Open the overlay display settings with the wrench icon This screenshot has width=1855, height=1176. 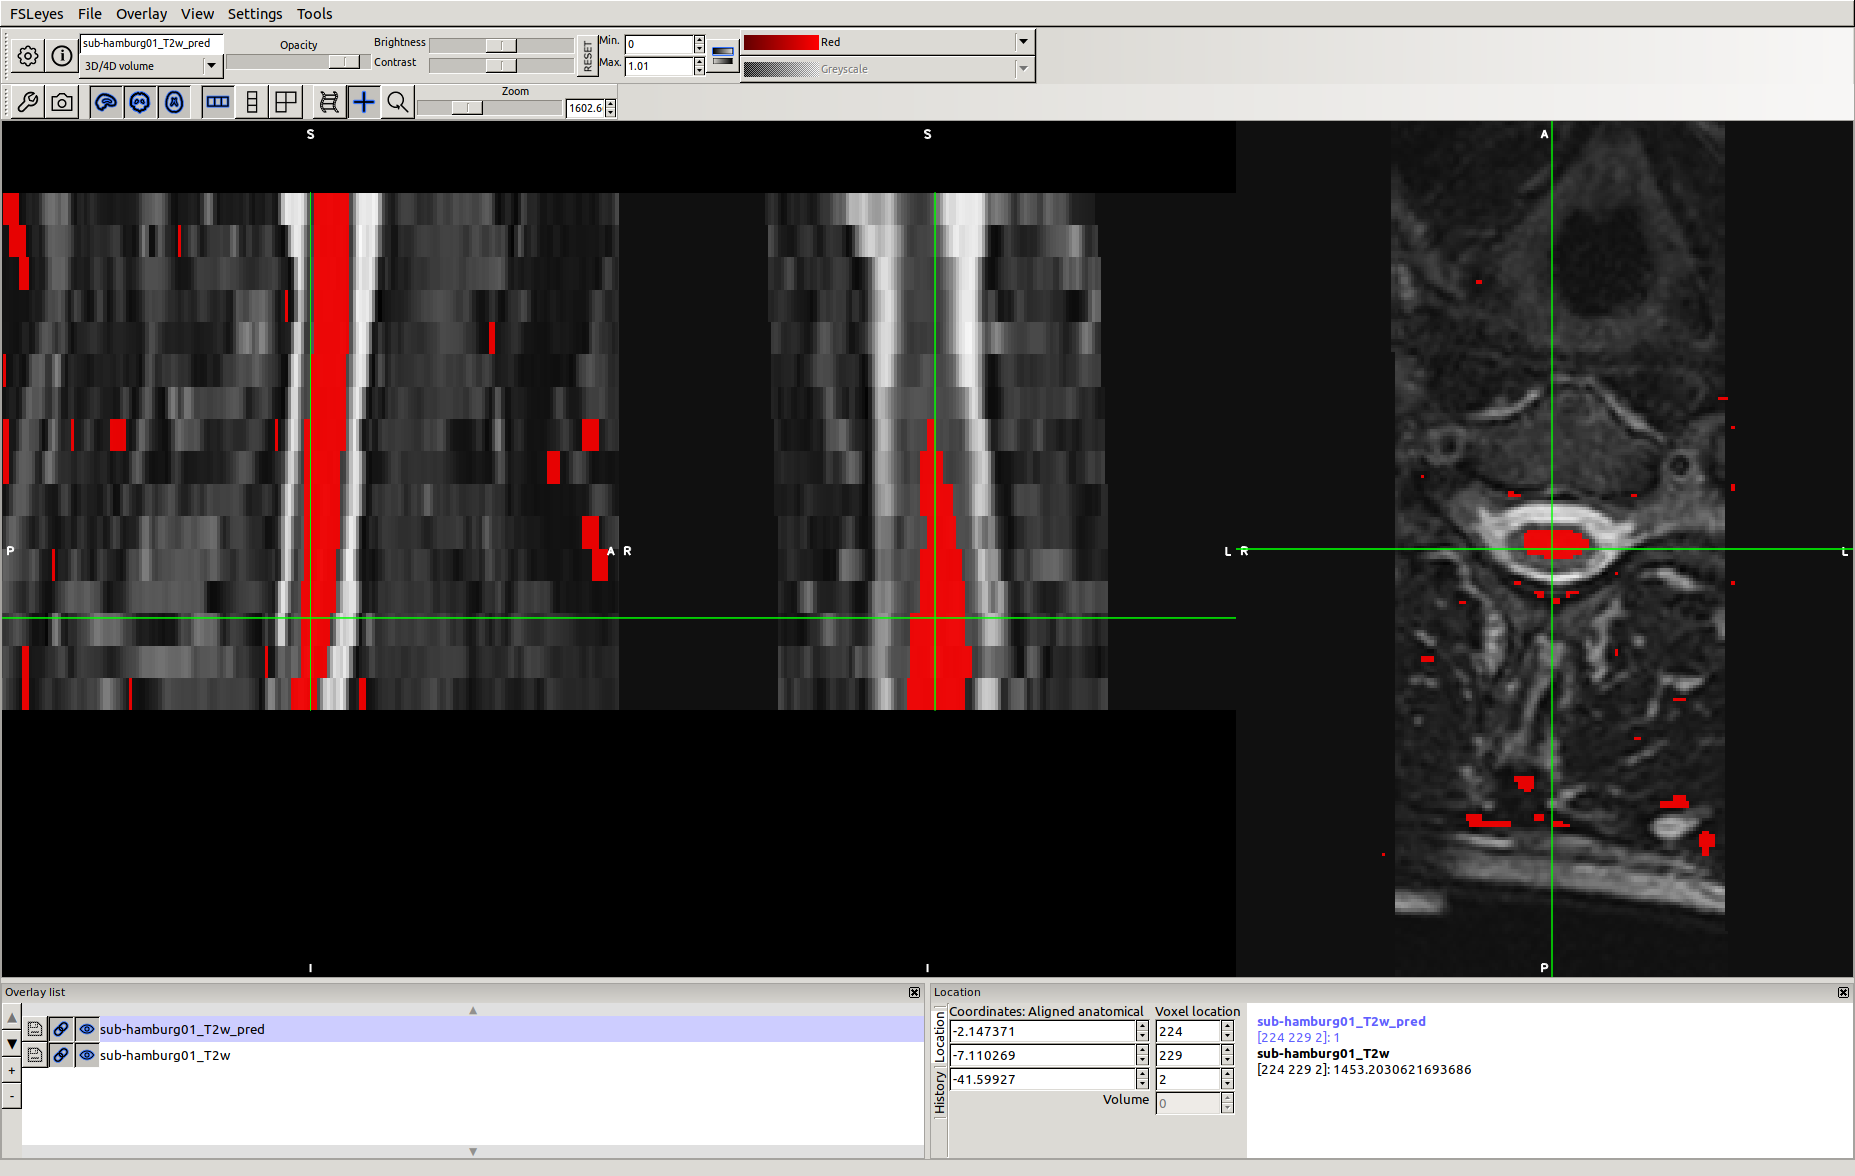point(27,101)
